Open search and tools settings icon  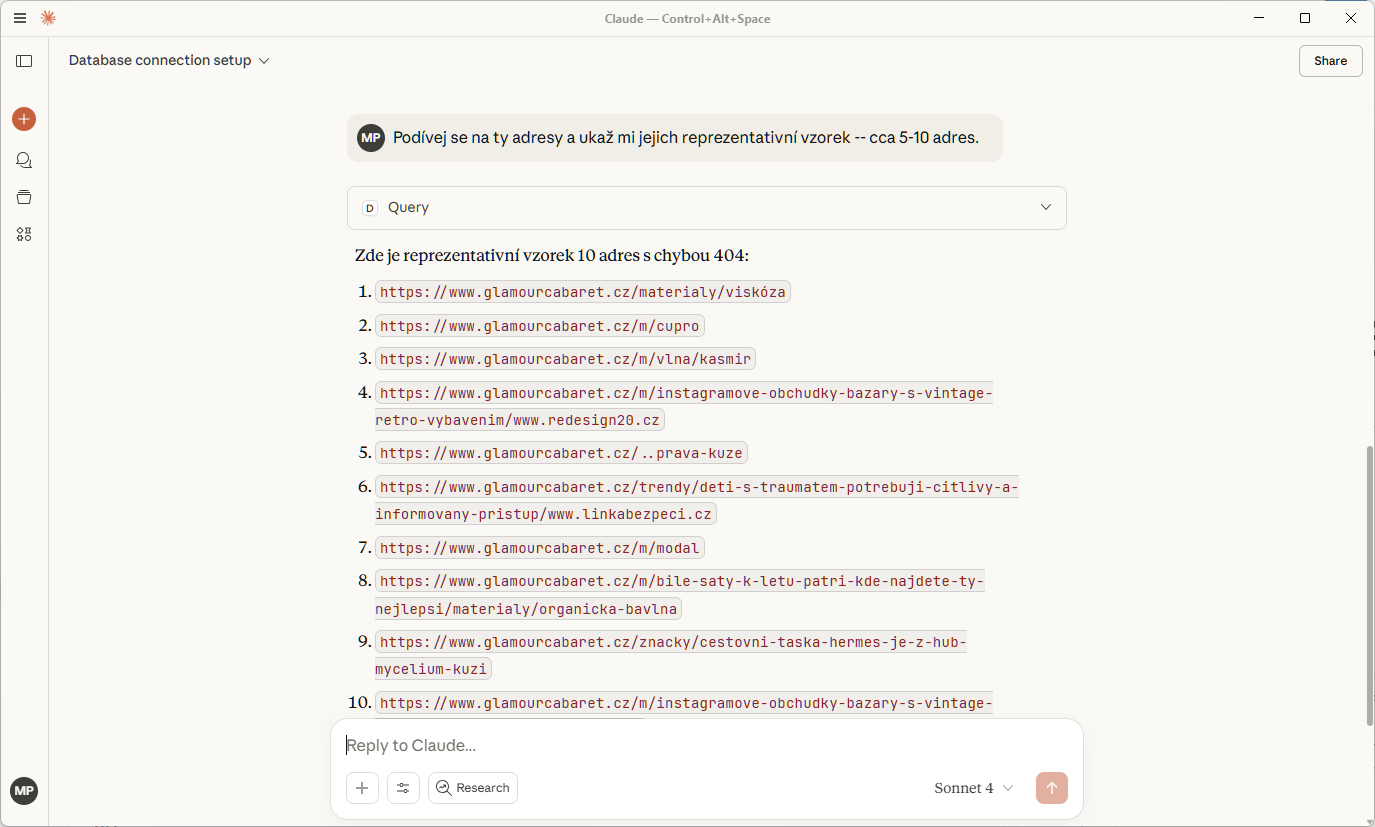(x=403, y=788)
